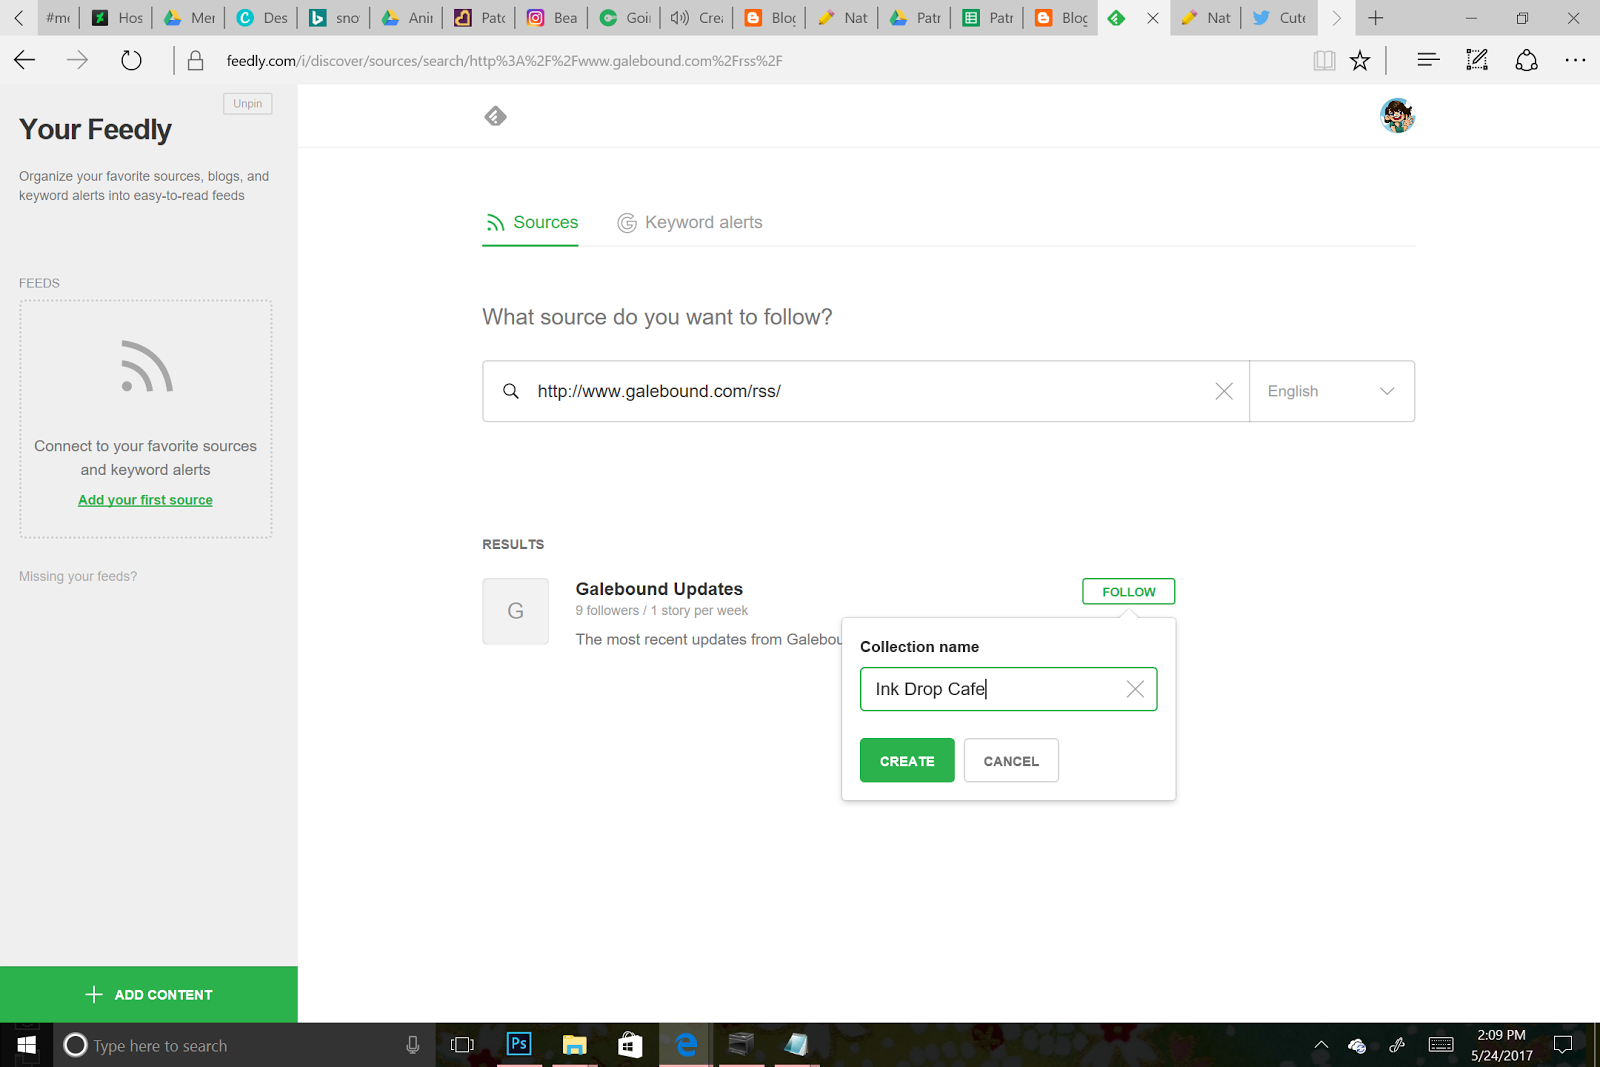The width and height of the screenshot is (1600, 1067).
Task: Close the active Feedly tab
Action: (1153, 18)
